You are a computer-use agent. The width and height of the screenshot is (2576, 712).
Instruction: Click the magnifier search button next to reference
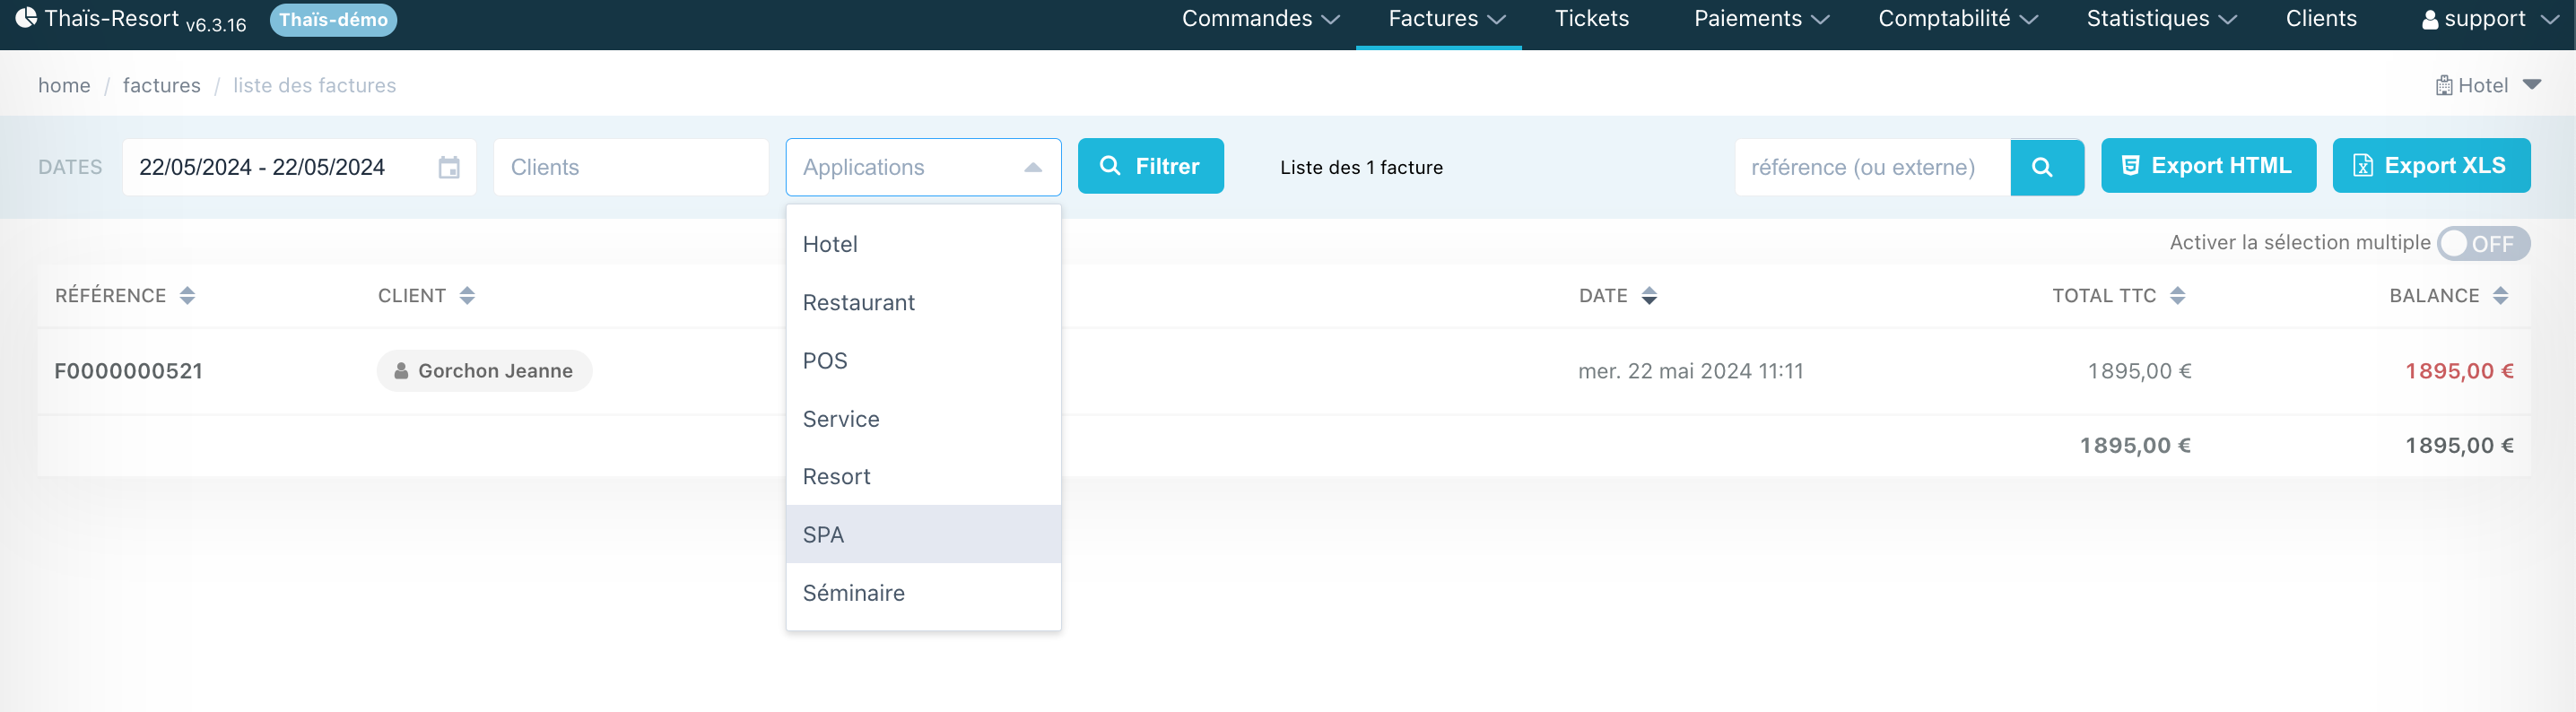point(2046,167)
